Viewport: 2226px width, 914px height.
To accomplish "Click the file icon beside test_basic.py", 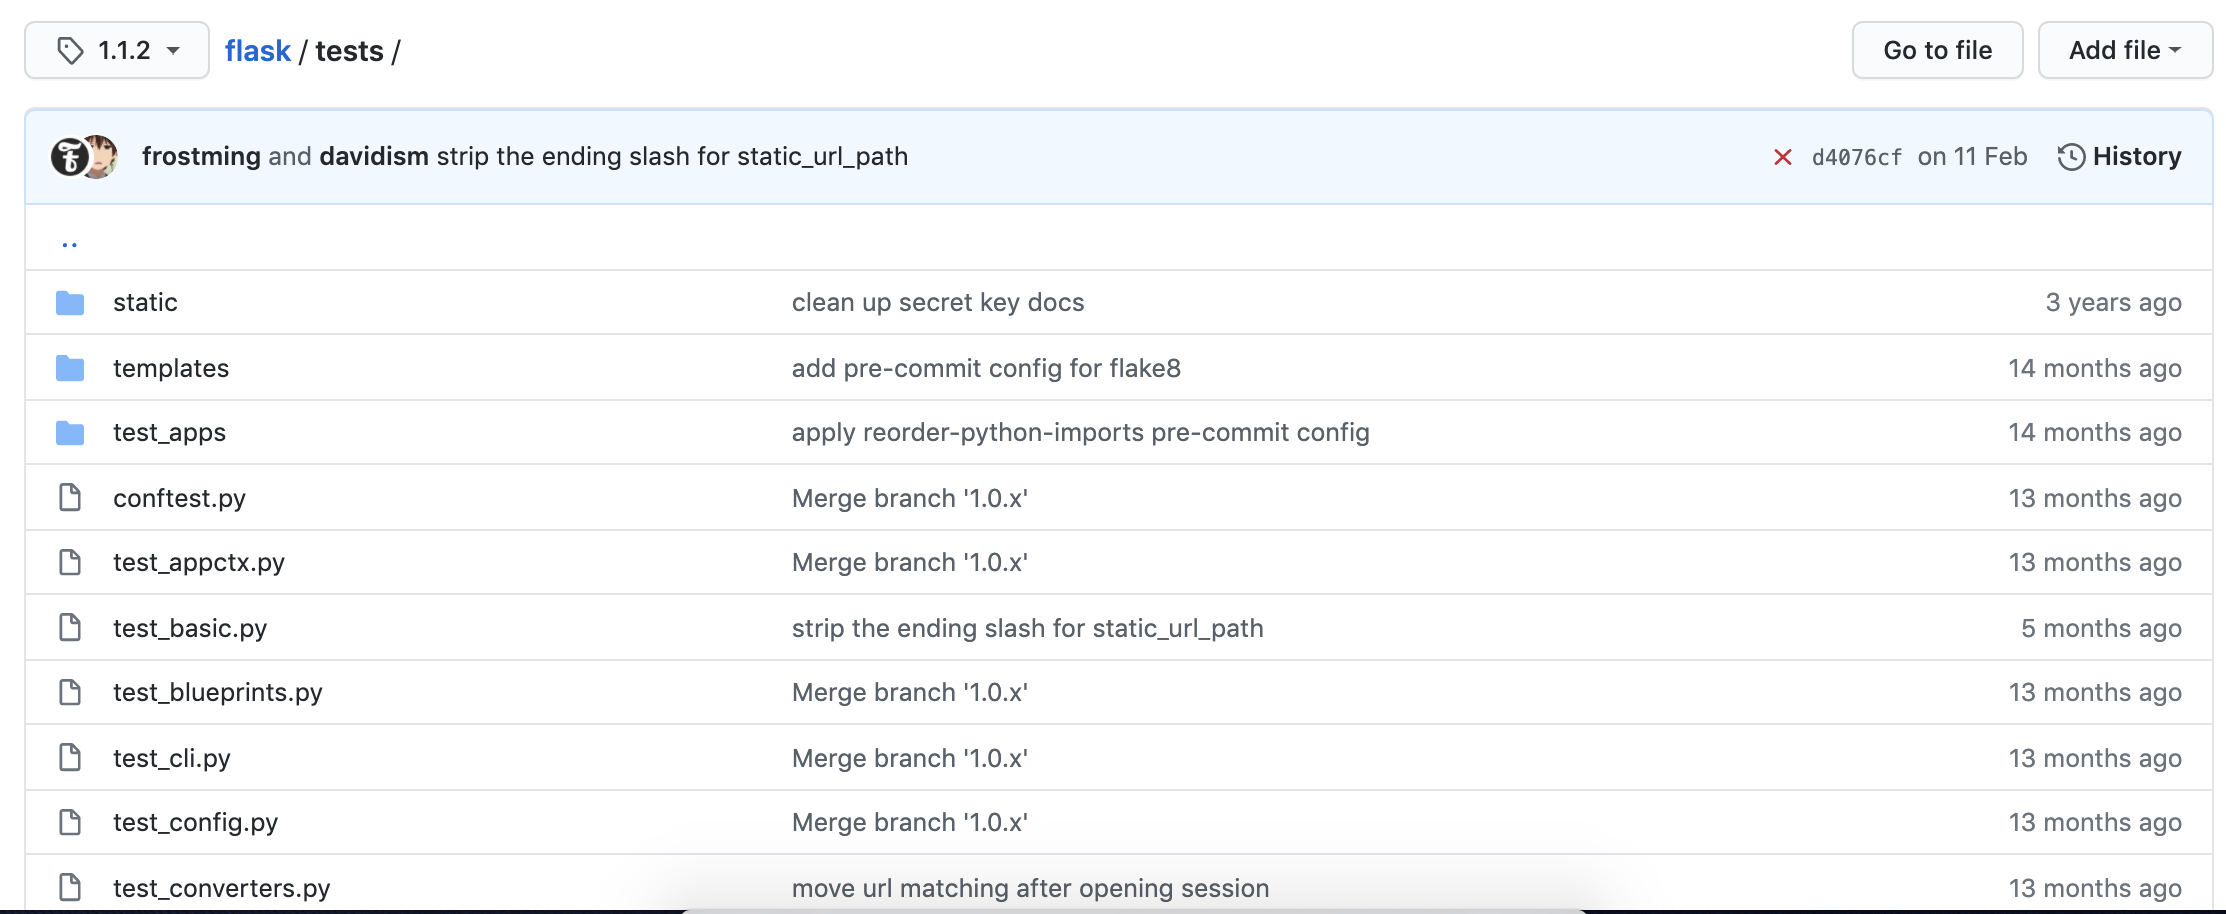I will point(69,627).
